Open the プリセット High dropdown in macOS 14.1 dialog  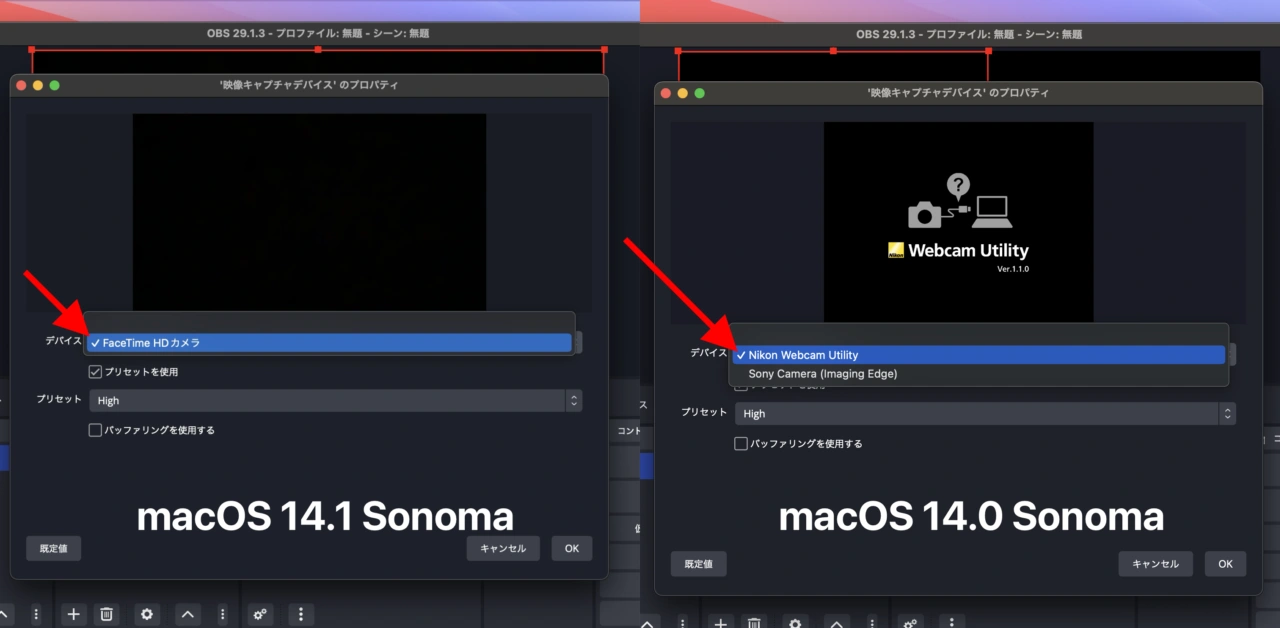(x=335, y=401)
